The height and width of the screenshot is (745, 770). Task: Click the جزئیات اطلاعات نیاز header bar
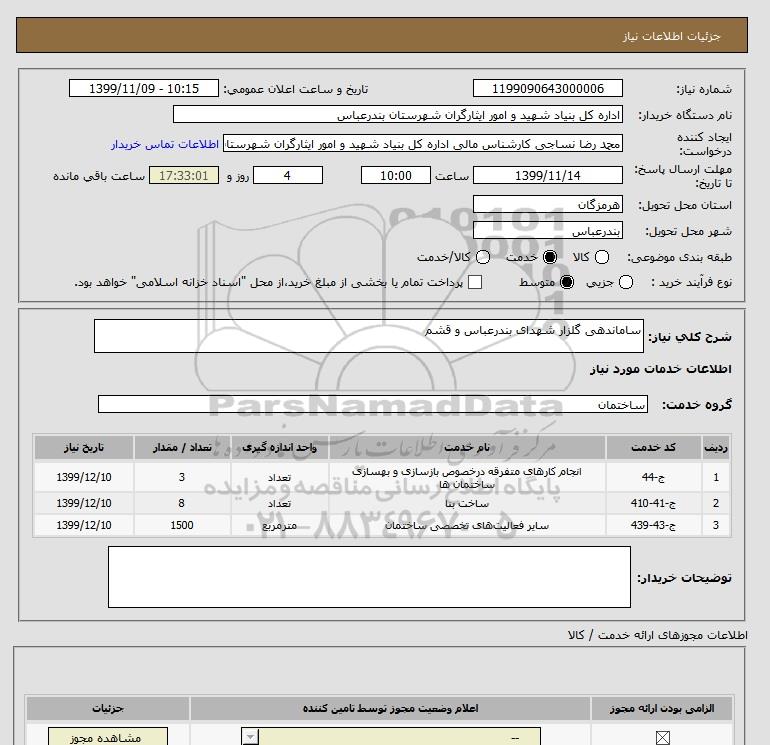pos(382,35)
